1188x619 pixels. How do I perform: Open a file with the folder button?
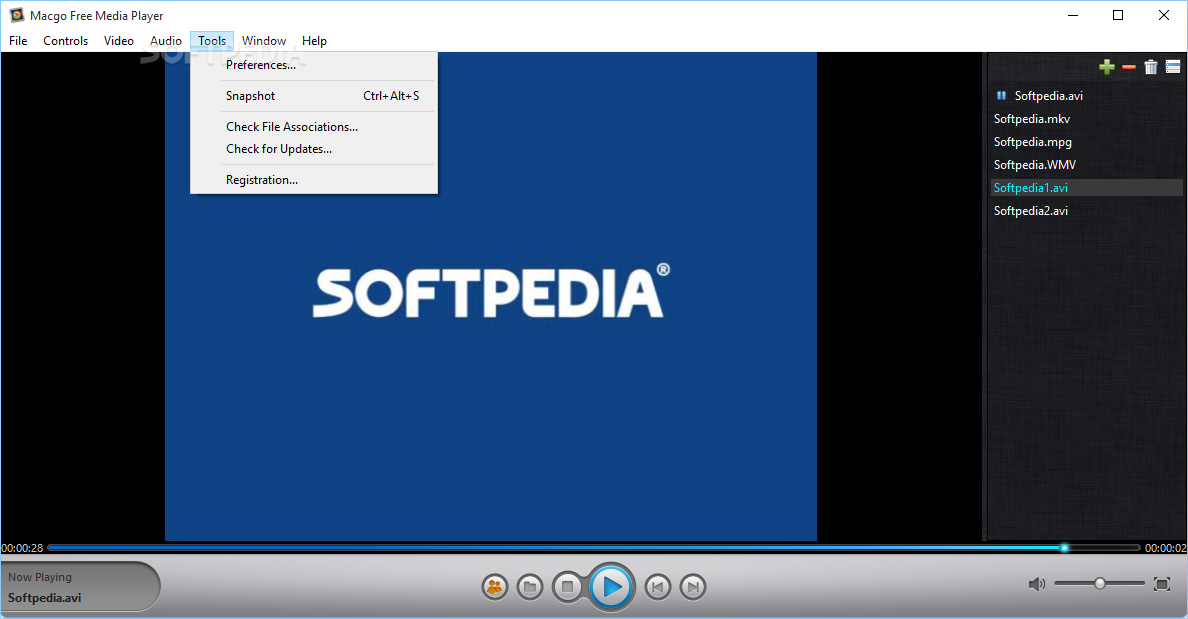(530, 586)
